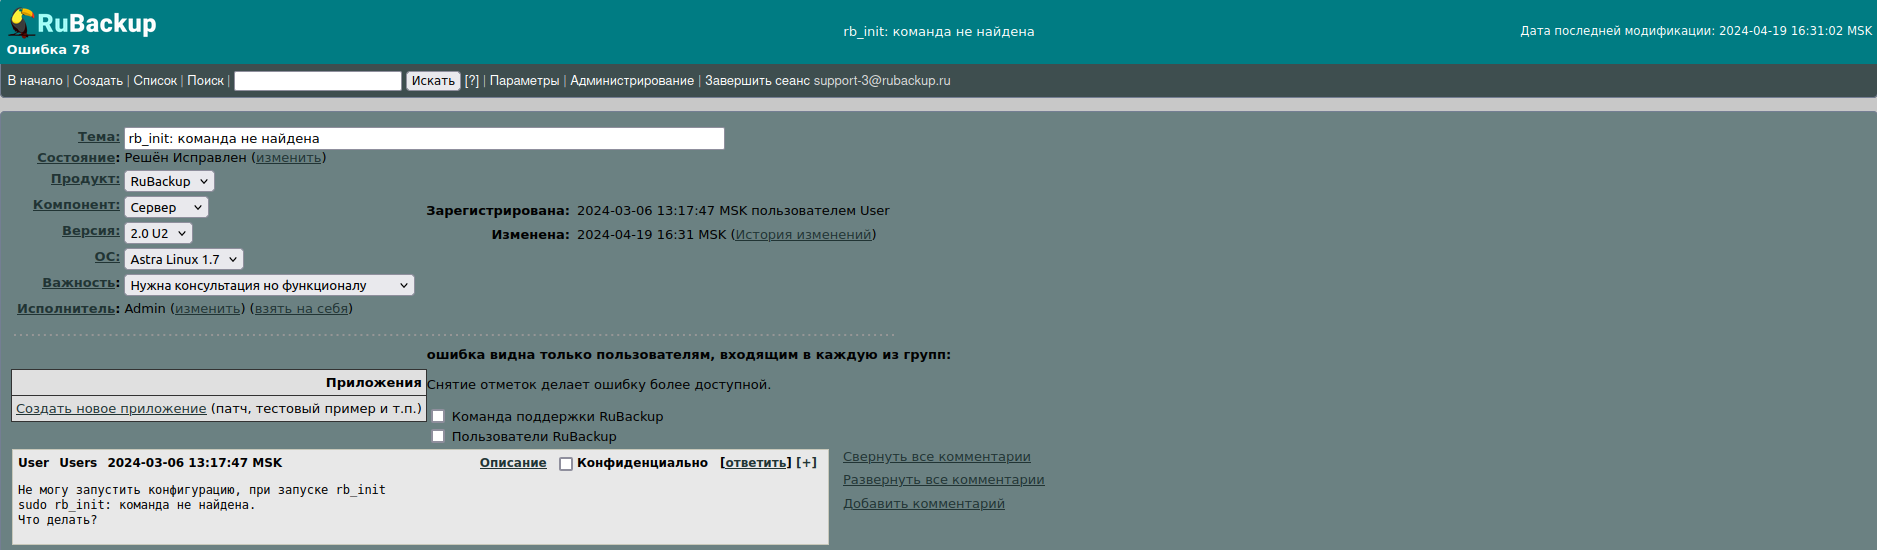Open the 'ОС' Astra Linux 1.7 dropdown
Screen dimensions: 1877x550
point(184,259)
